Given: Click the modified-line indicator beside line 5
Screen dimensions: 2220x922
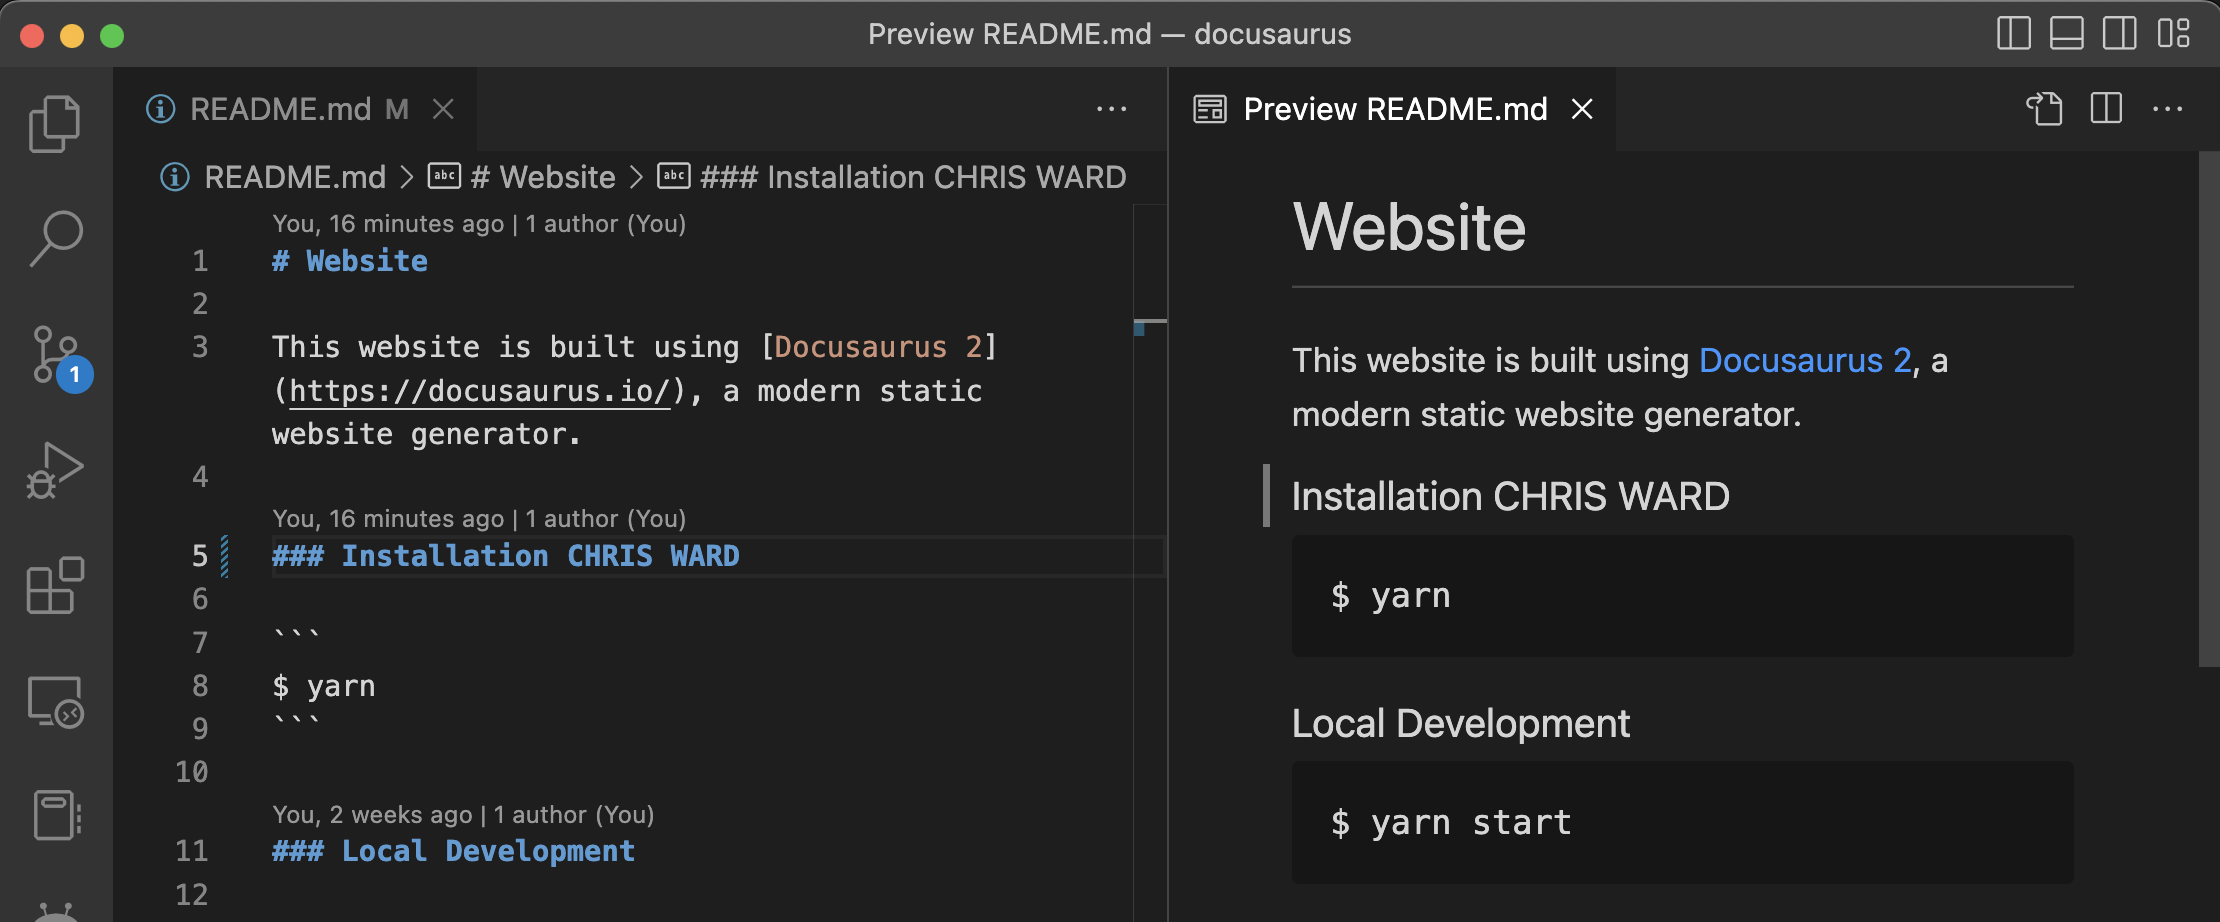Looking at the screenshot, I should click(x=225, y=556).
